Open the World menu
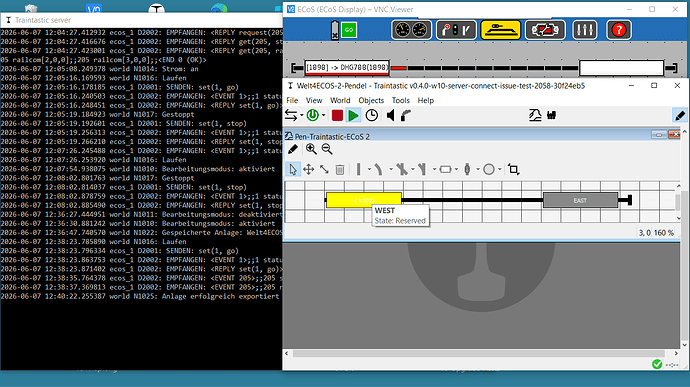 coord(340,100)
